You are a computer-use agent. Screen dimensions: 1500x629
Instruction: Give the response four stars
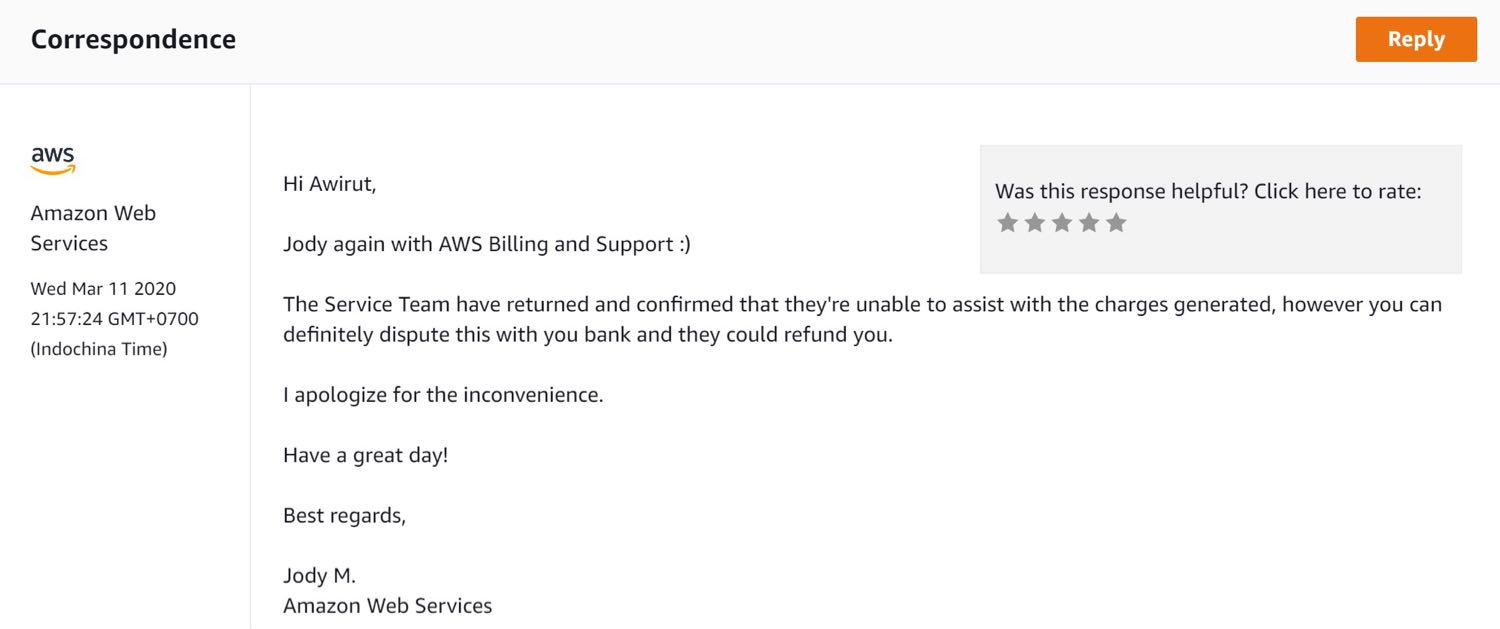pos(1089,223)
